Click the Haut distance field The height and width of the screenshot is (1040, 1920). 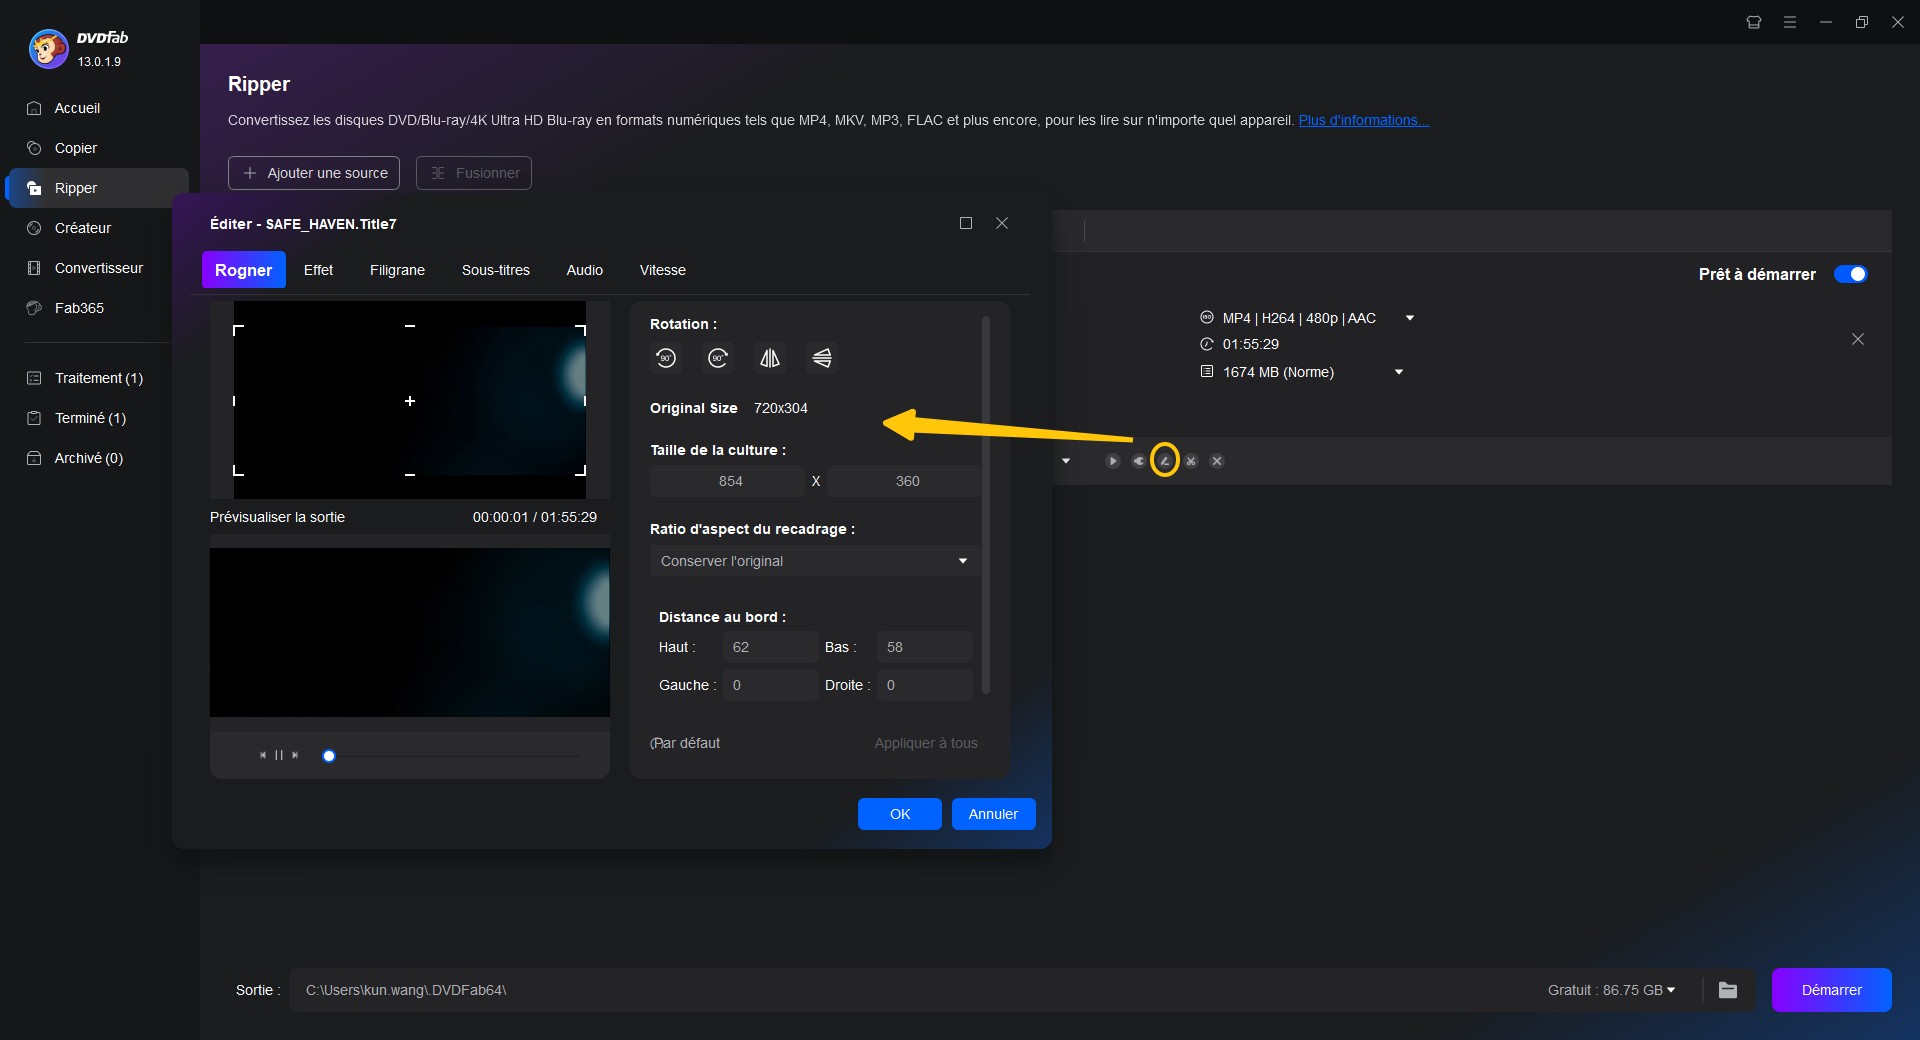click(770, 647)
